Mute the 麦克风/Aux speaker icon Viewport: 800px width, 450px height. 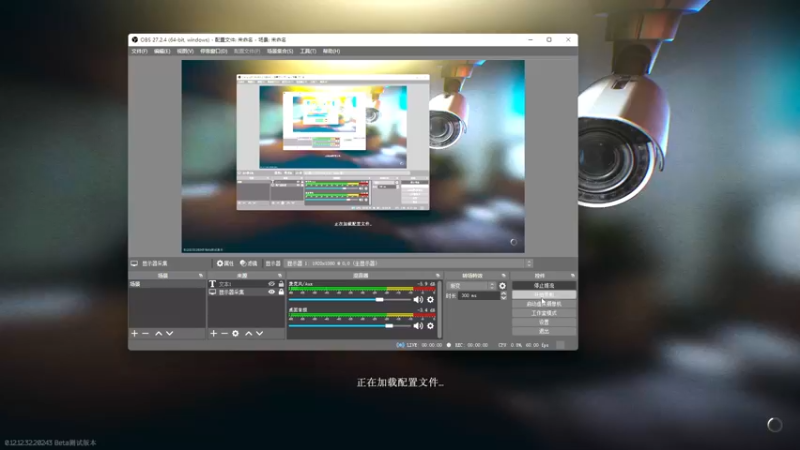click(x=418, y=299)
